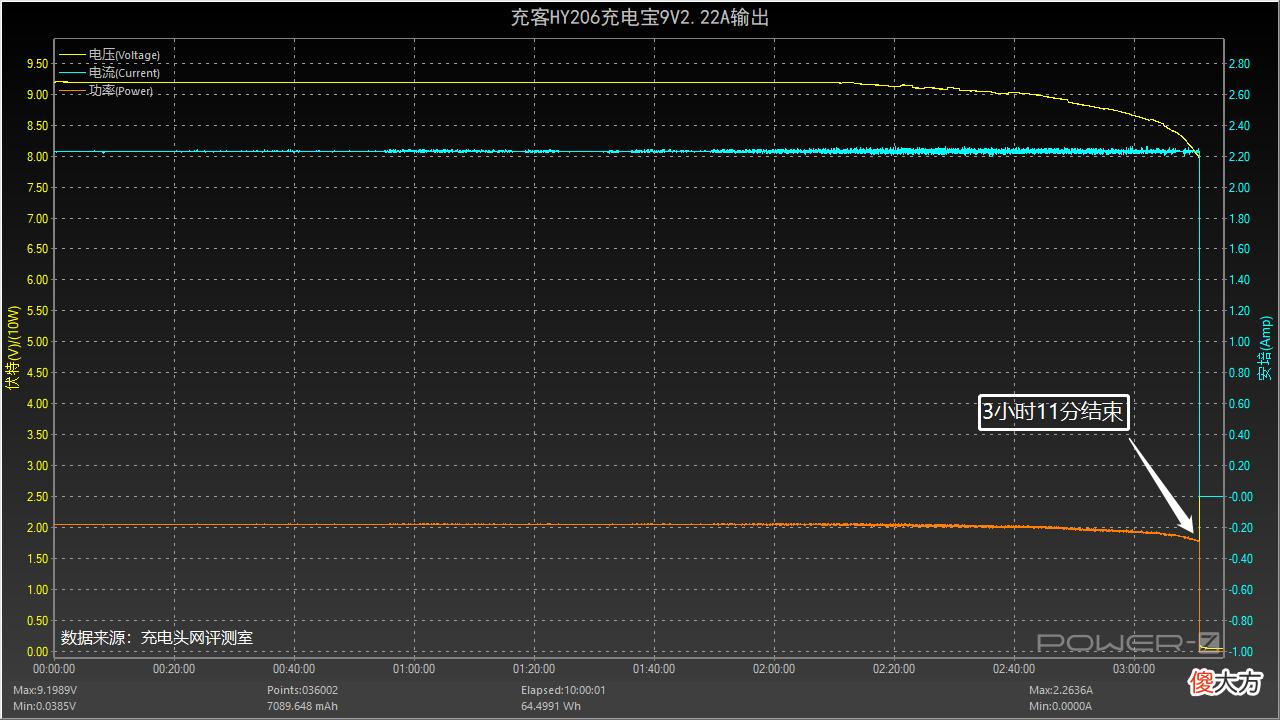Viewport: 1280px width, 720px height.
Task: Select the 功率(Power) legend label
Action: (x=121, y=90)
